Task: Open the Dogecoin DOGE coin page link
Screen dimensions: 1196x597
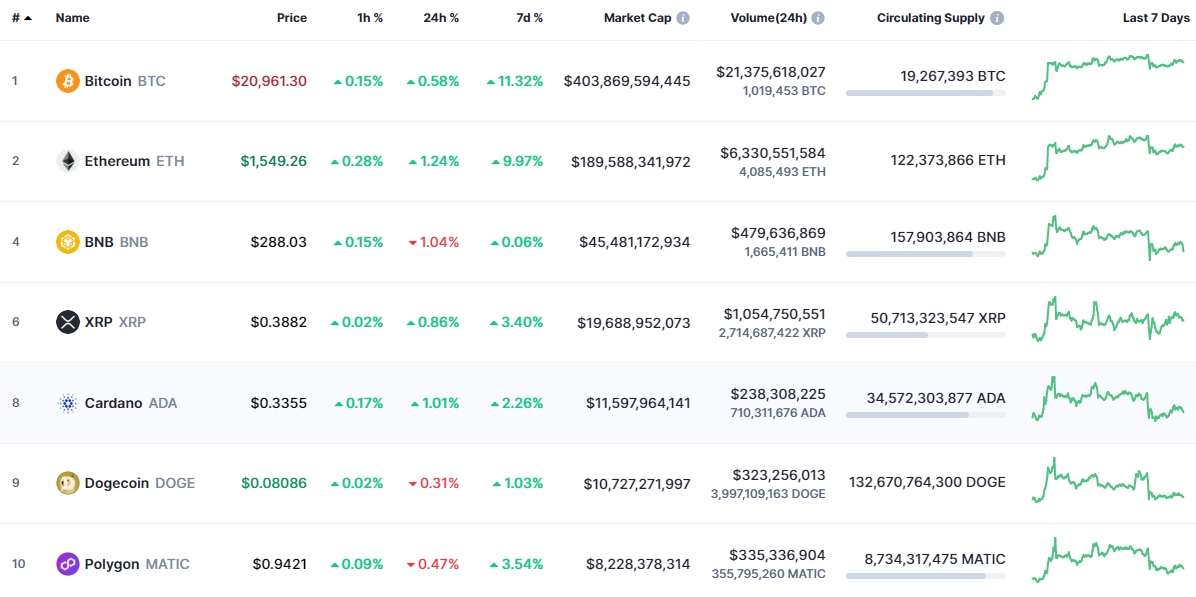Action: point(140,483)
